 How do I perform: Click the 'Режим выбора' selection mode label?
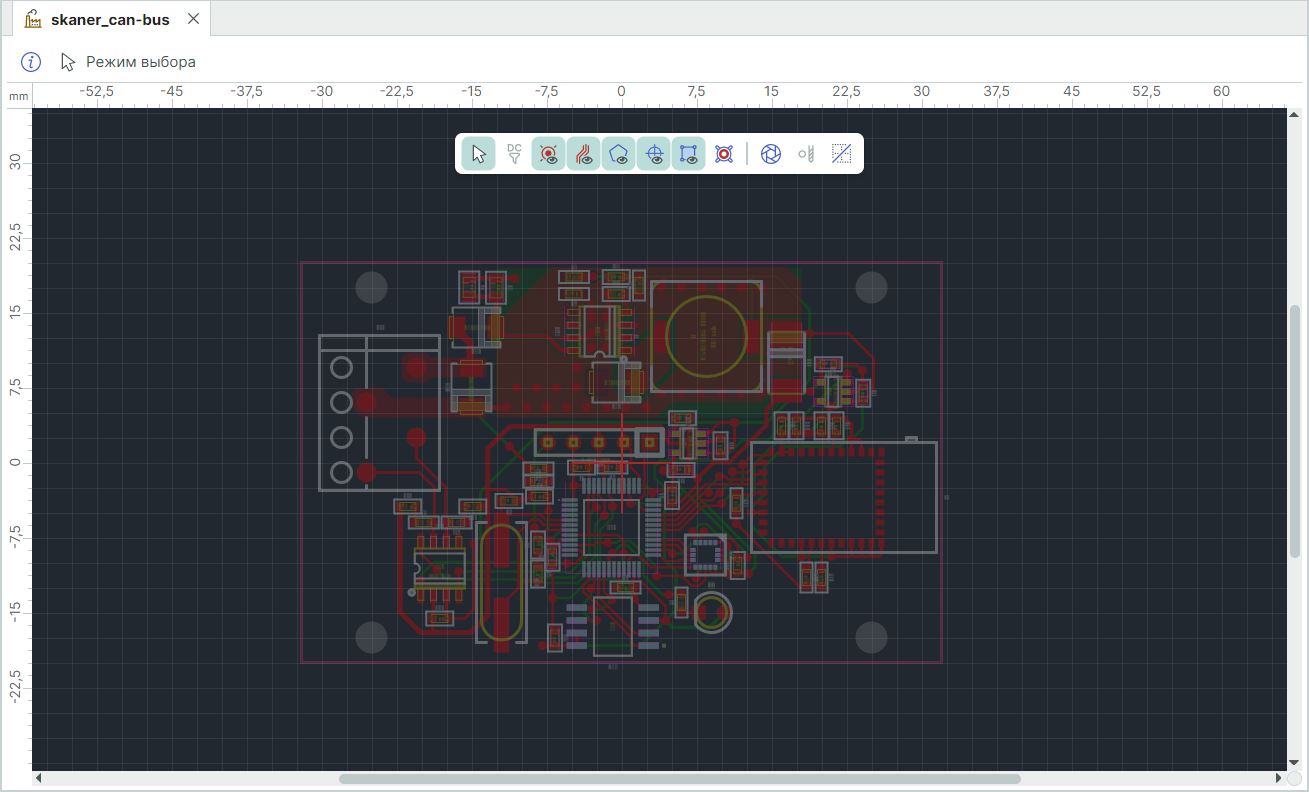coord(141,62)
